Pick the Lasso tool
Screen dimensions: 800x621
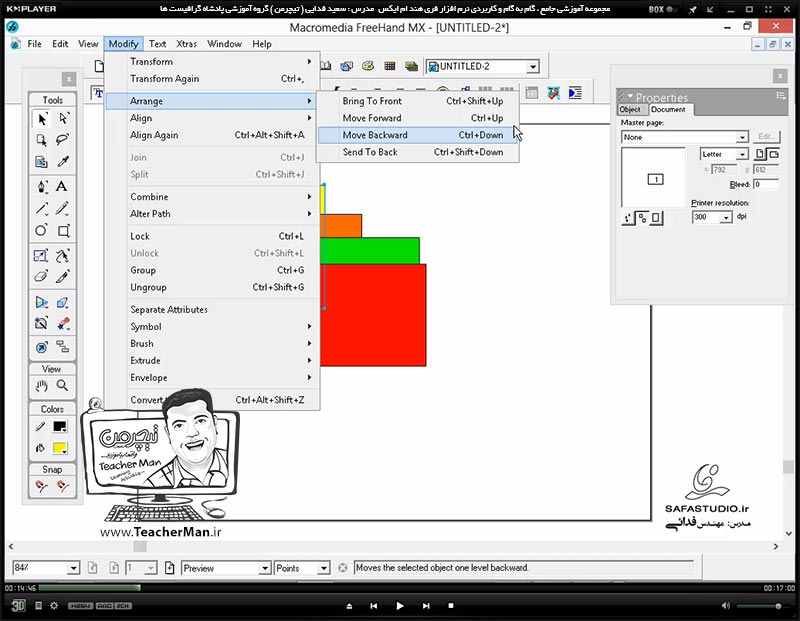coord(63,140)
